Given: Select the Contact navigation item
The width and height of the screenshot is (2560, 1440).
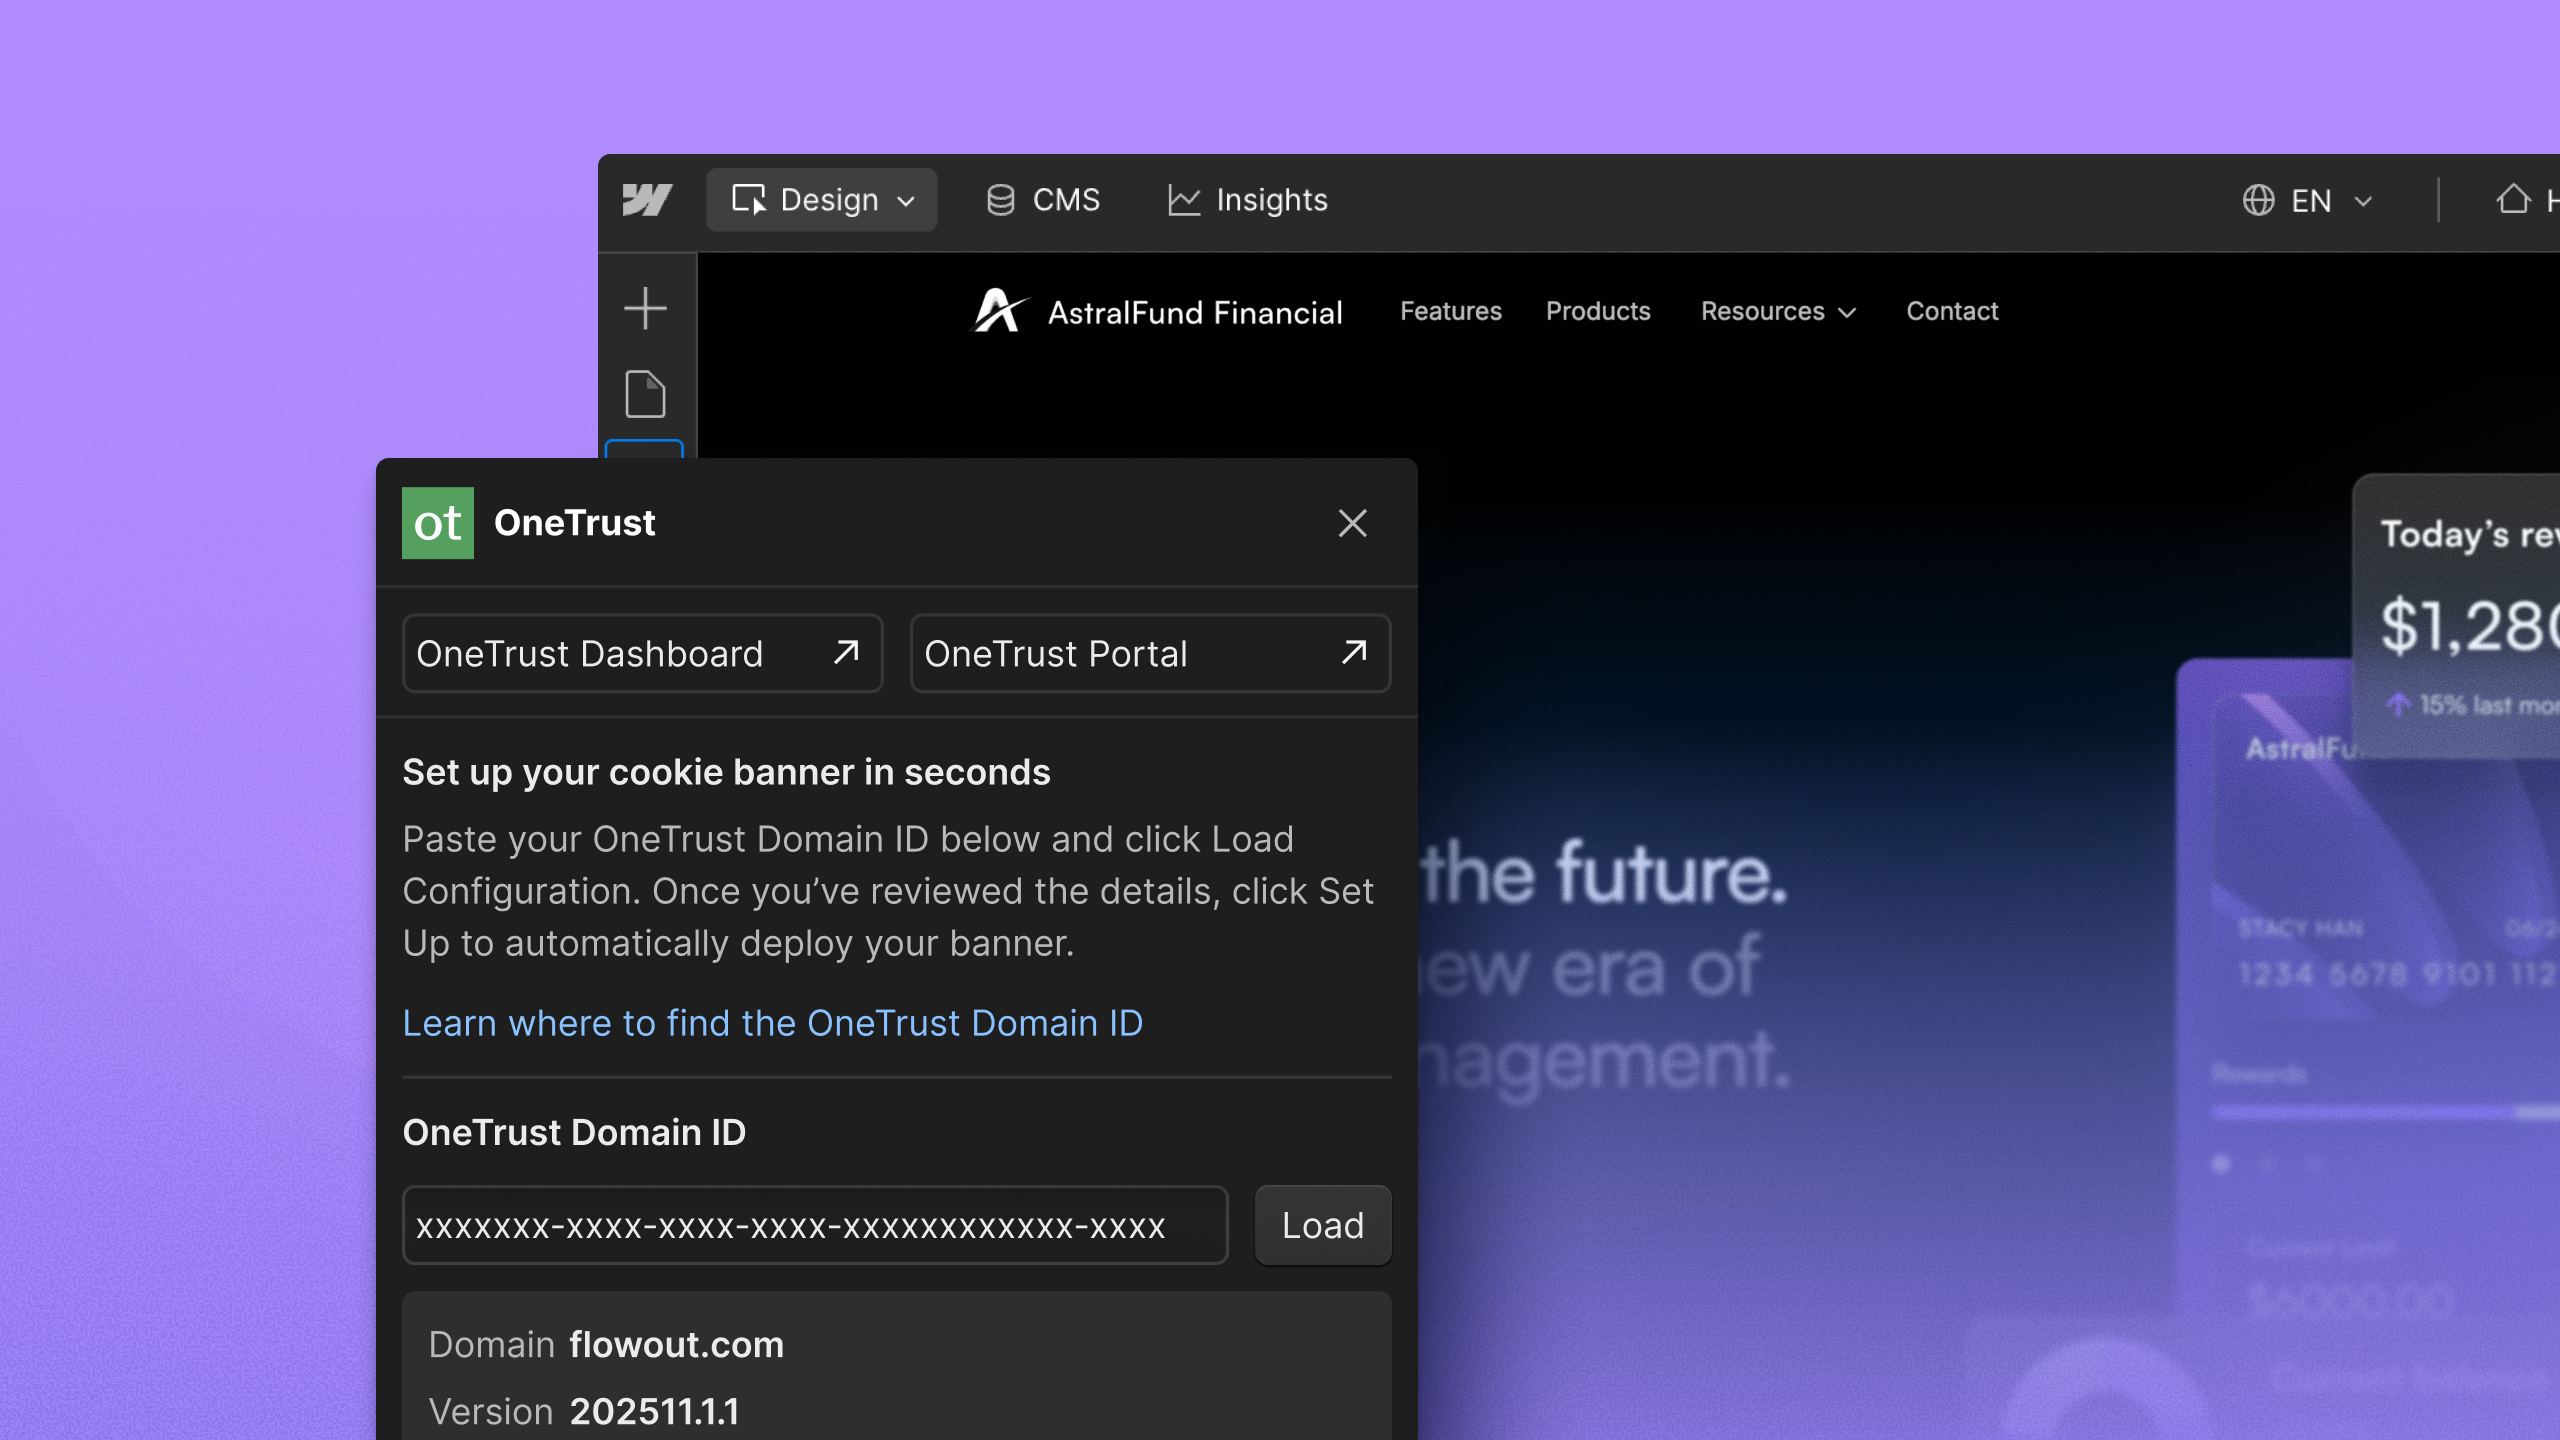Looking at the screenshot, I should [1951, 311].
